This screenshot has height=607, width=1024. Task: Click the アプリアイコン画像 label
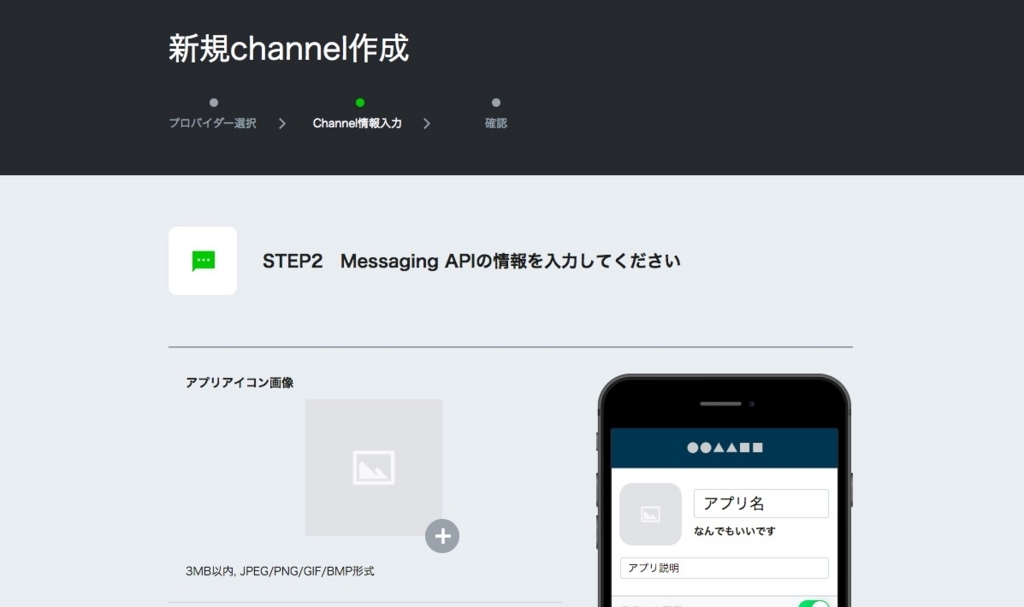(x=240, y=382)
